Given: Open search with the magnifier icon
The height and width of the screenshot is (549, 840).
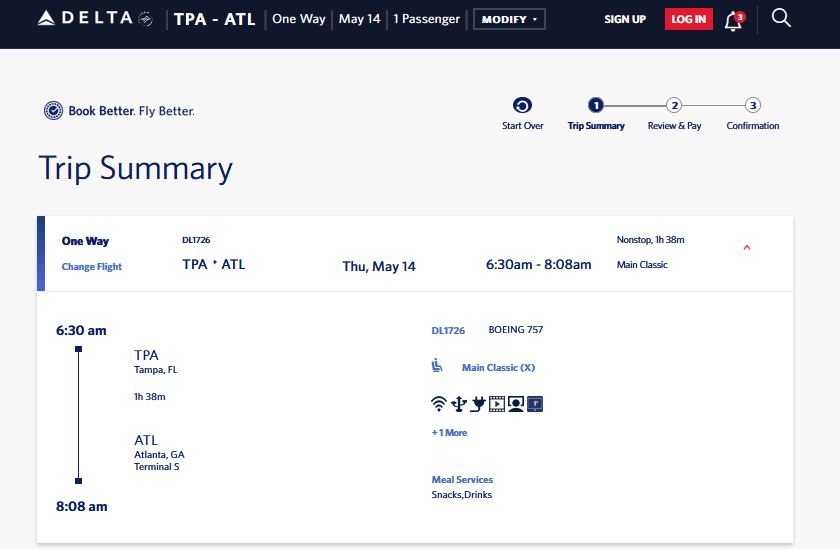Looking at the screenshot, I should [781, 18].
